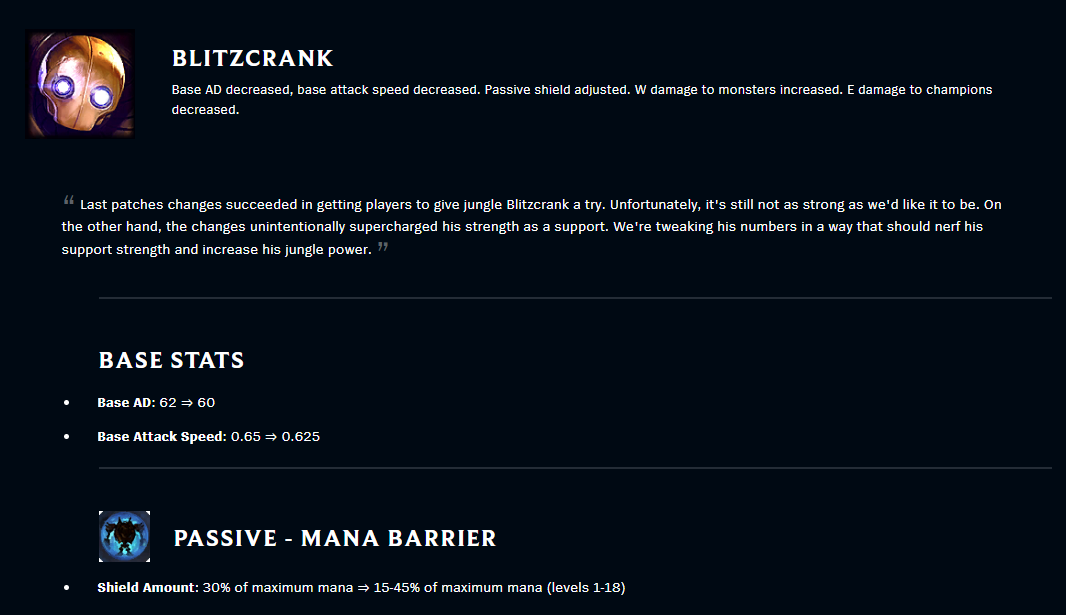Viewport: 1066px width, 615px height.
Task: Click the Base Attack Speed label
Action: pyautogui.click(x=162, y=436)
